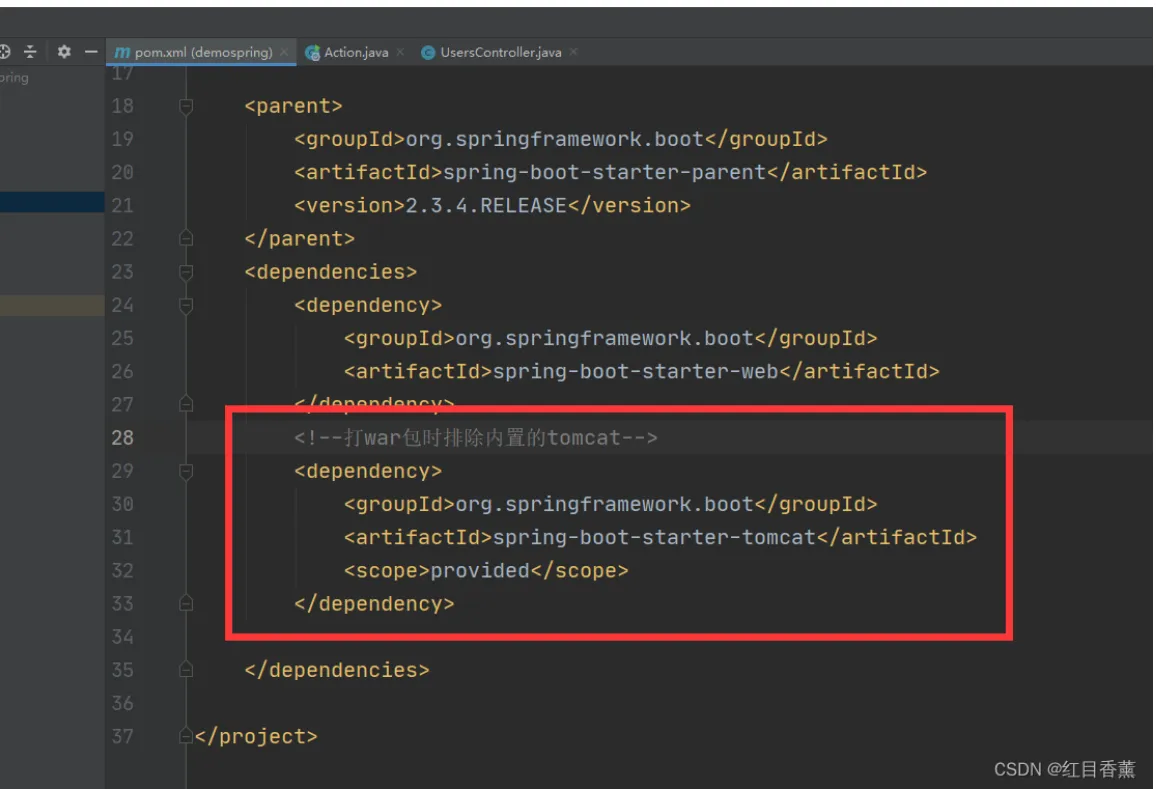Click the spring-boot-starter-parent artifactId line
The width and height of the screenshot is (1156, 789).
click(610, 173)
